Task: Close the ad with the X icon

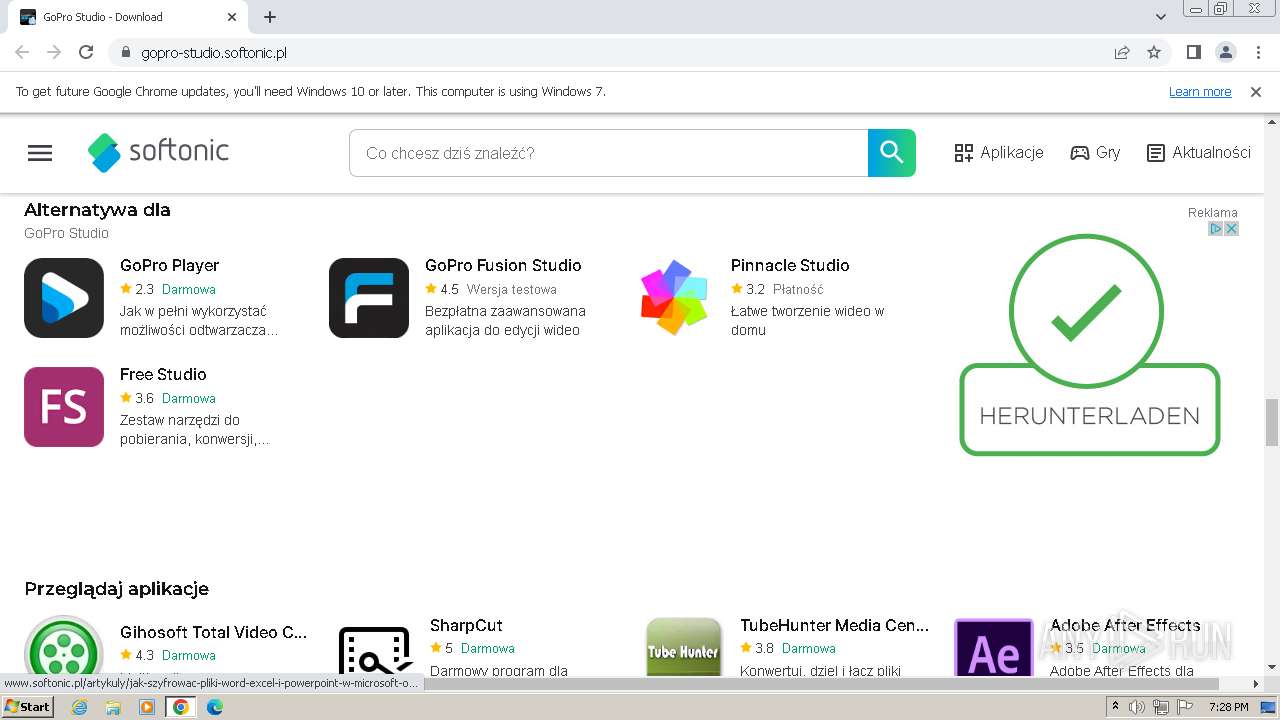Action: coord(1232,229)
